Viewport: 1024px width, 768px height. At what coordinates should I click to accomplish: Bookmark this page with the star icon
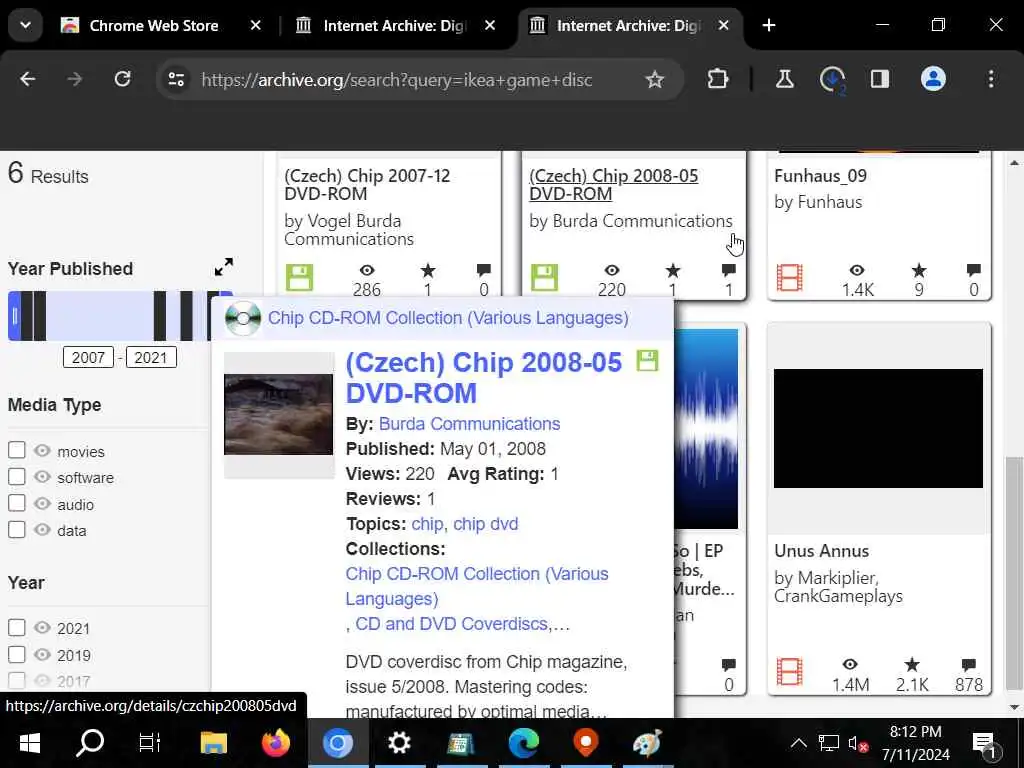654,80
